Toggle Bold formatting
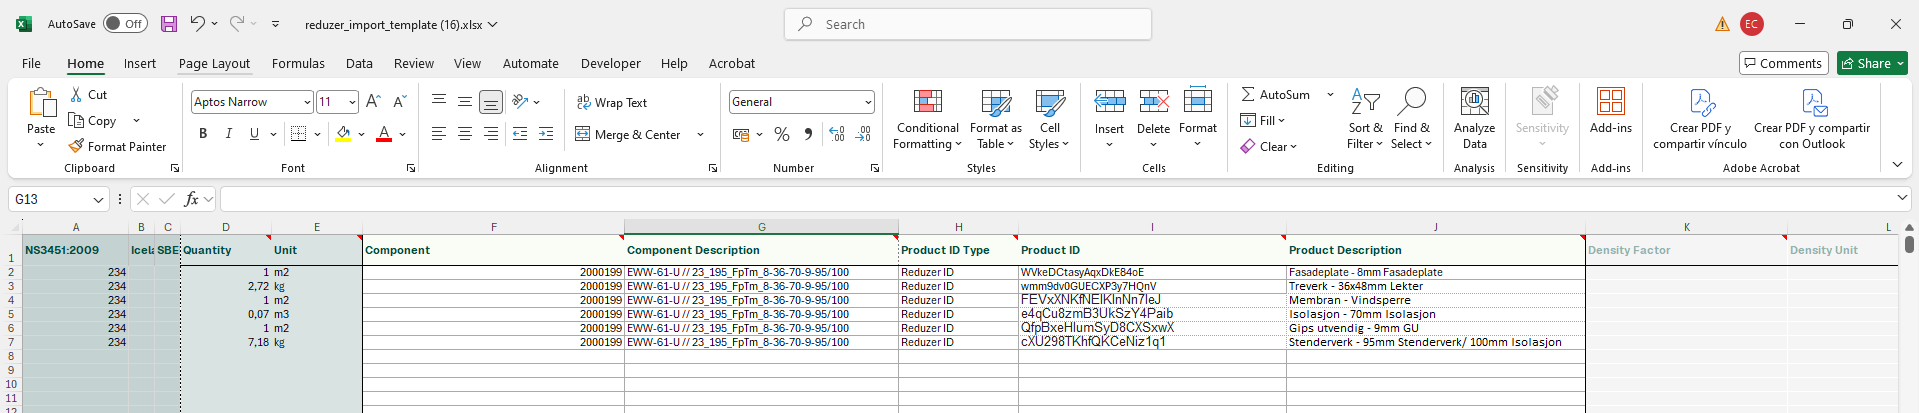The width and height of the screenshot is (1919, 413). coord(203,134)
